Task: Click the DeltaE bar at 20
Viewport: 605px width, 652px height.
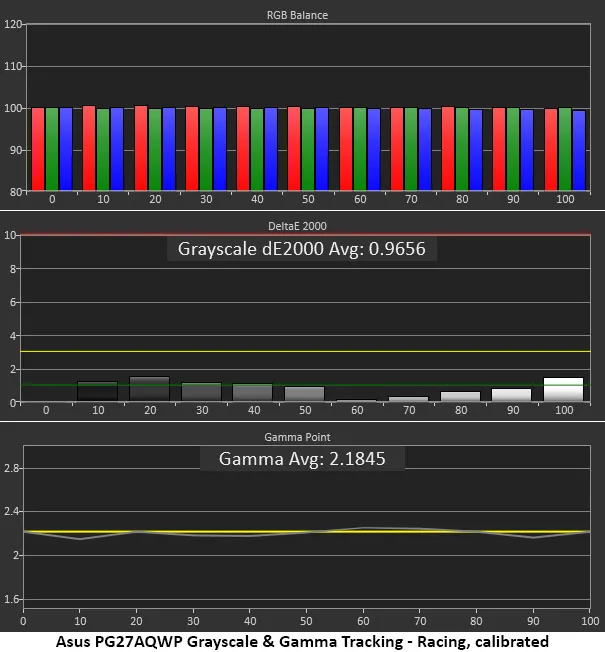Action: (149, 390)
